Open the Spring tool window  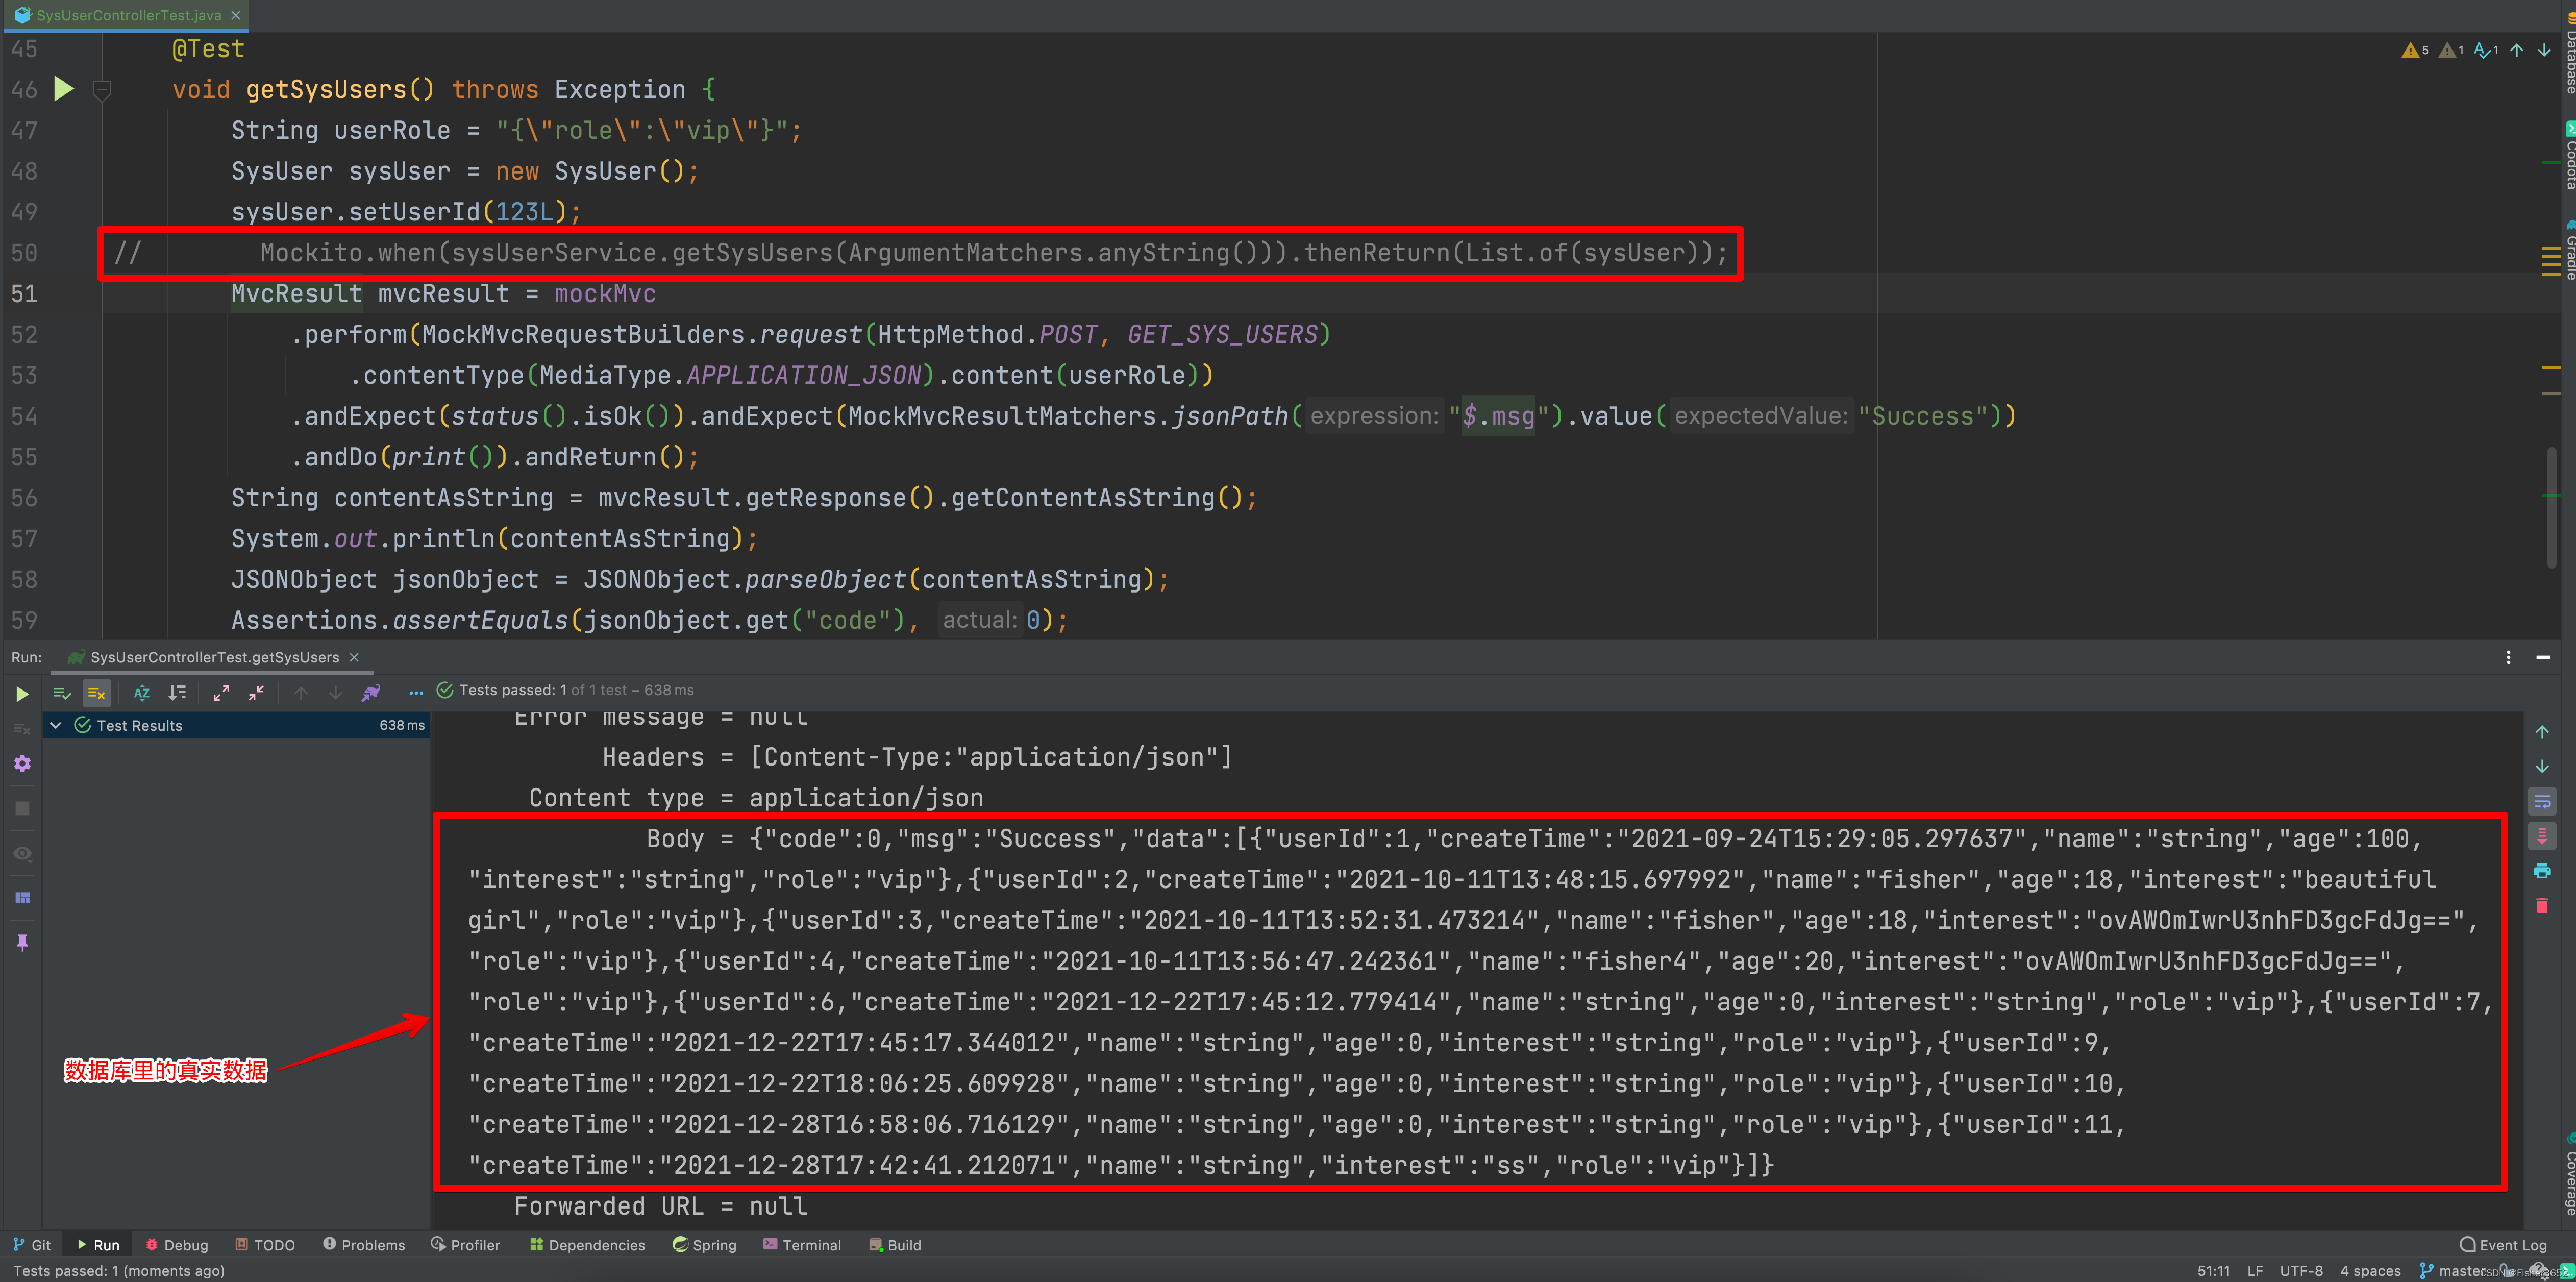[x=705, y=1244]
